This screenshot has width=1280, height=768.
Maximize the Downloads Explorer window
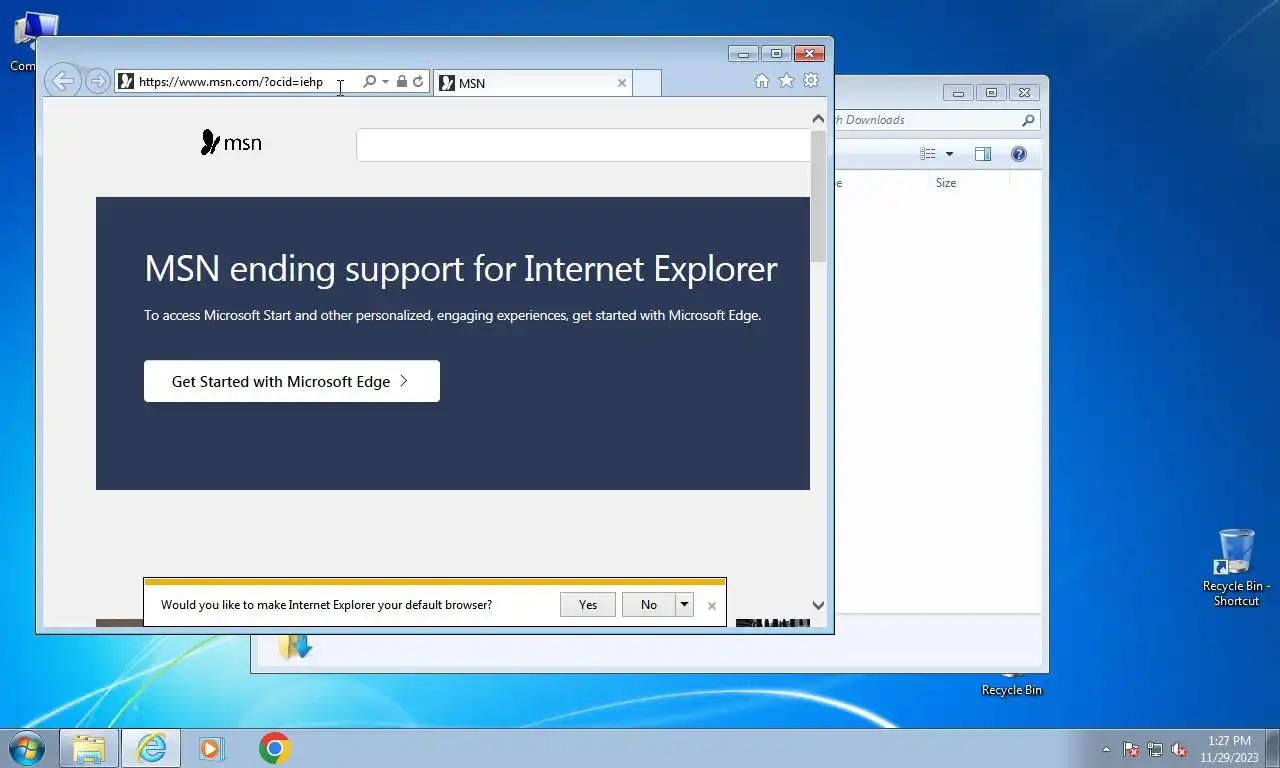pyautogui.click(x=991, y=92)
